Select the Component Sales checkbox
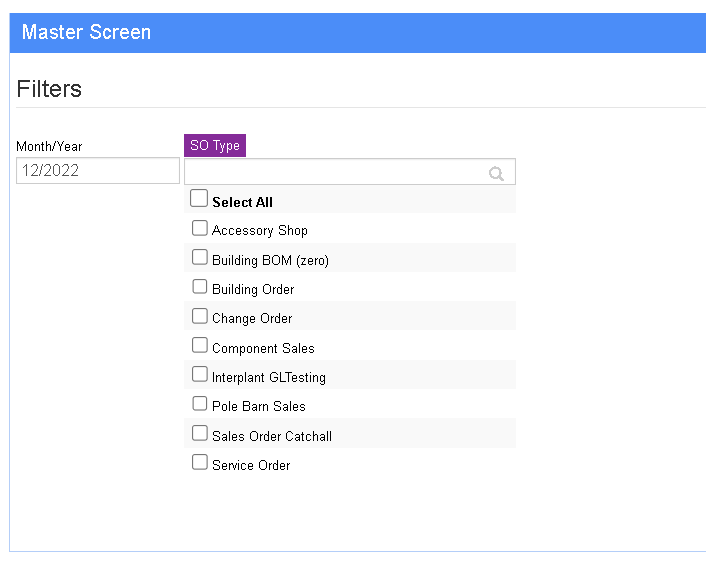This screenshot has height=572, width=706. [199, 345]
